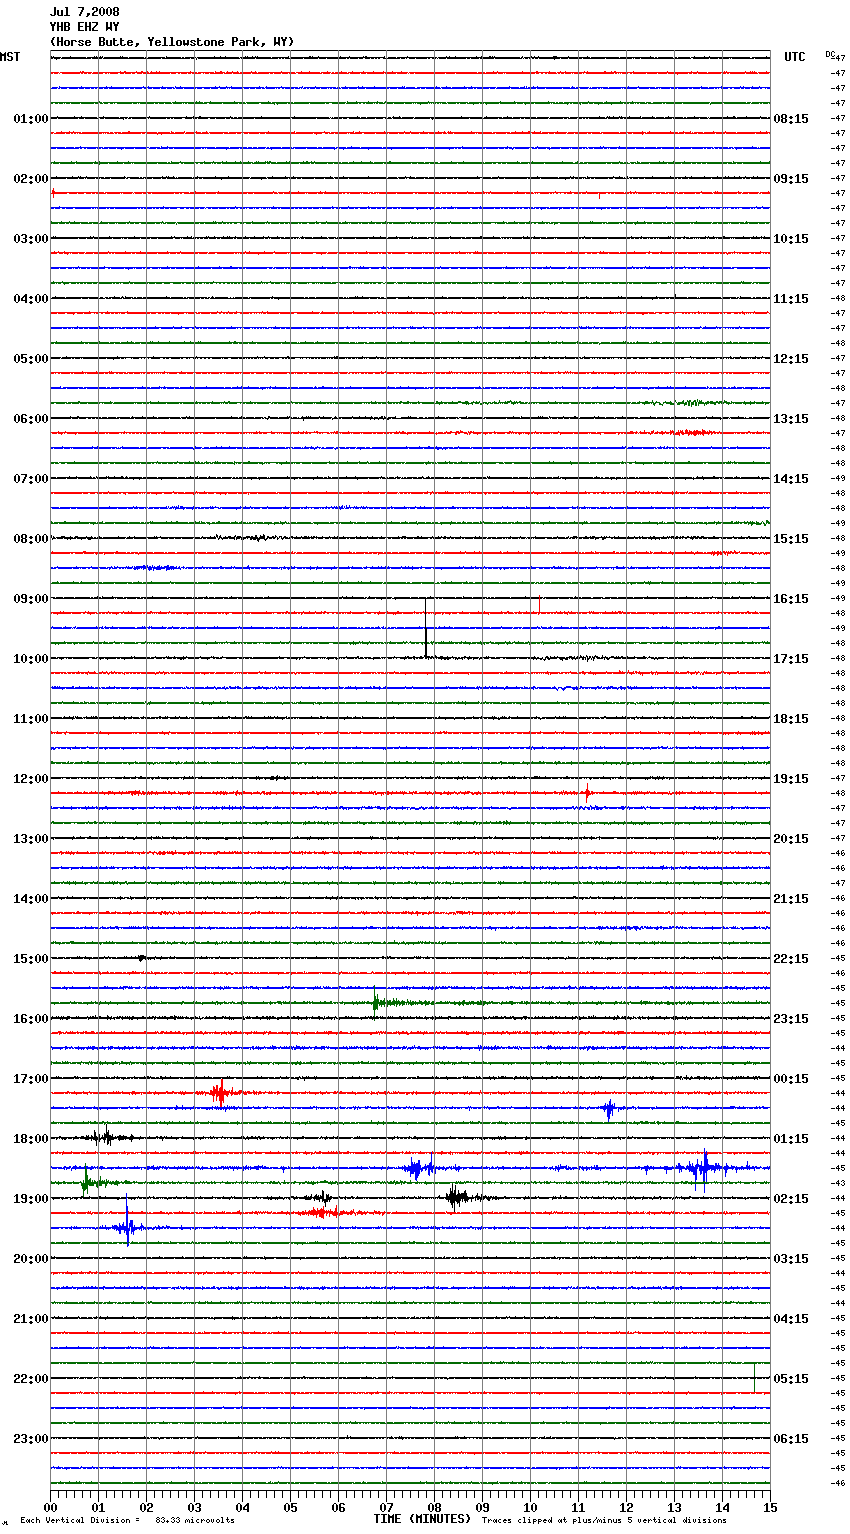The height and width of the screenshot is (1534, 850).
Task: Click the blue event on the 17:30 trace
Action: pyautogui.click(x=609, y=1108)
